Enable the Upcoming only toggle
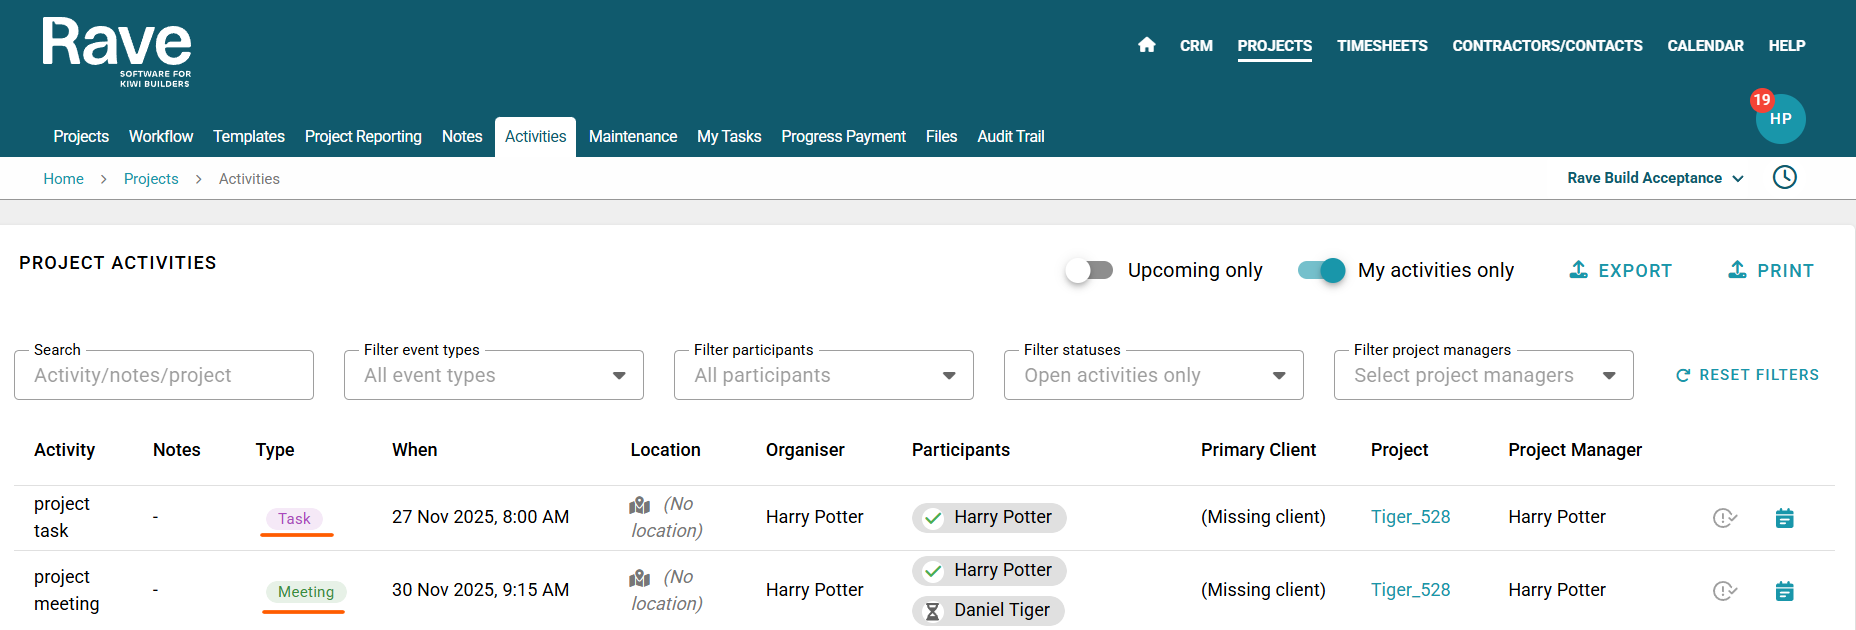Screen dimensions: 1856x630 point(1089,270)
